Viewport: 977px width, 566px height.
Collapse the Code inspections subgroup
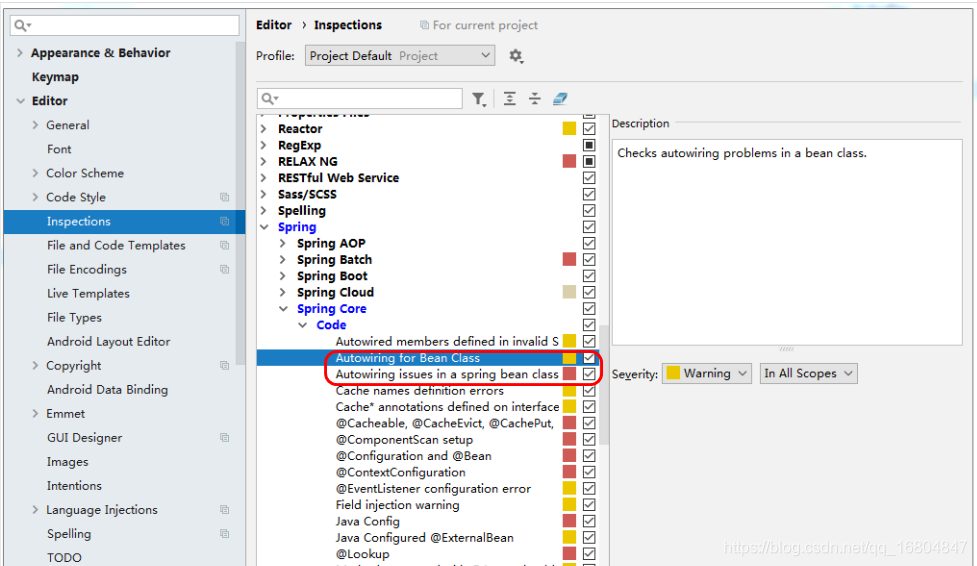click(x=302, y=325)
